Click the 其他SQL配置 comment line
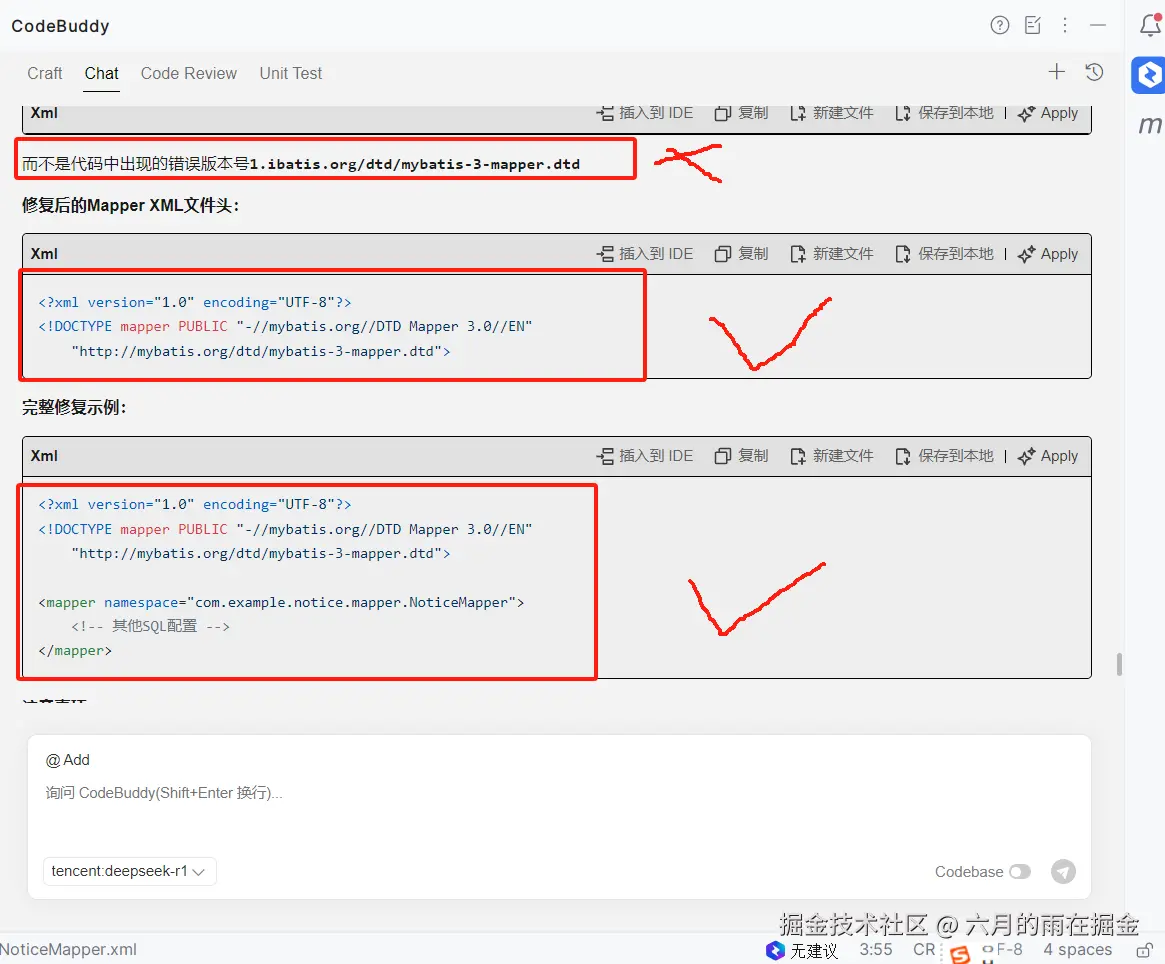Screen dimensions: 1165x964 [x=150, y=627]
